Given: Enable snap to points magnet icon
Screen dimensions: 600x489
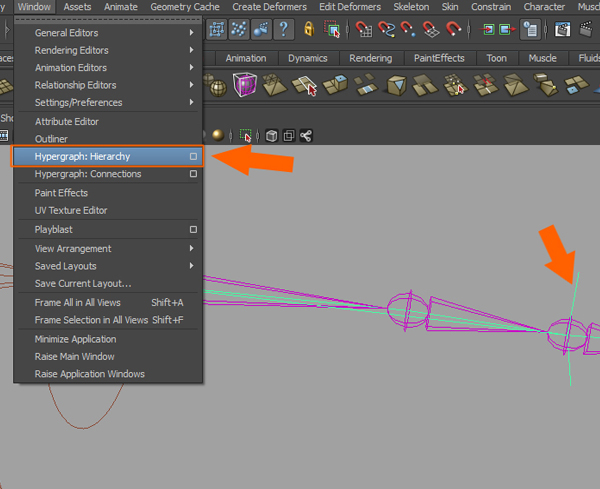Looking at the screenshot, I should 408,29.
